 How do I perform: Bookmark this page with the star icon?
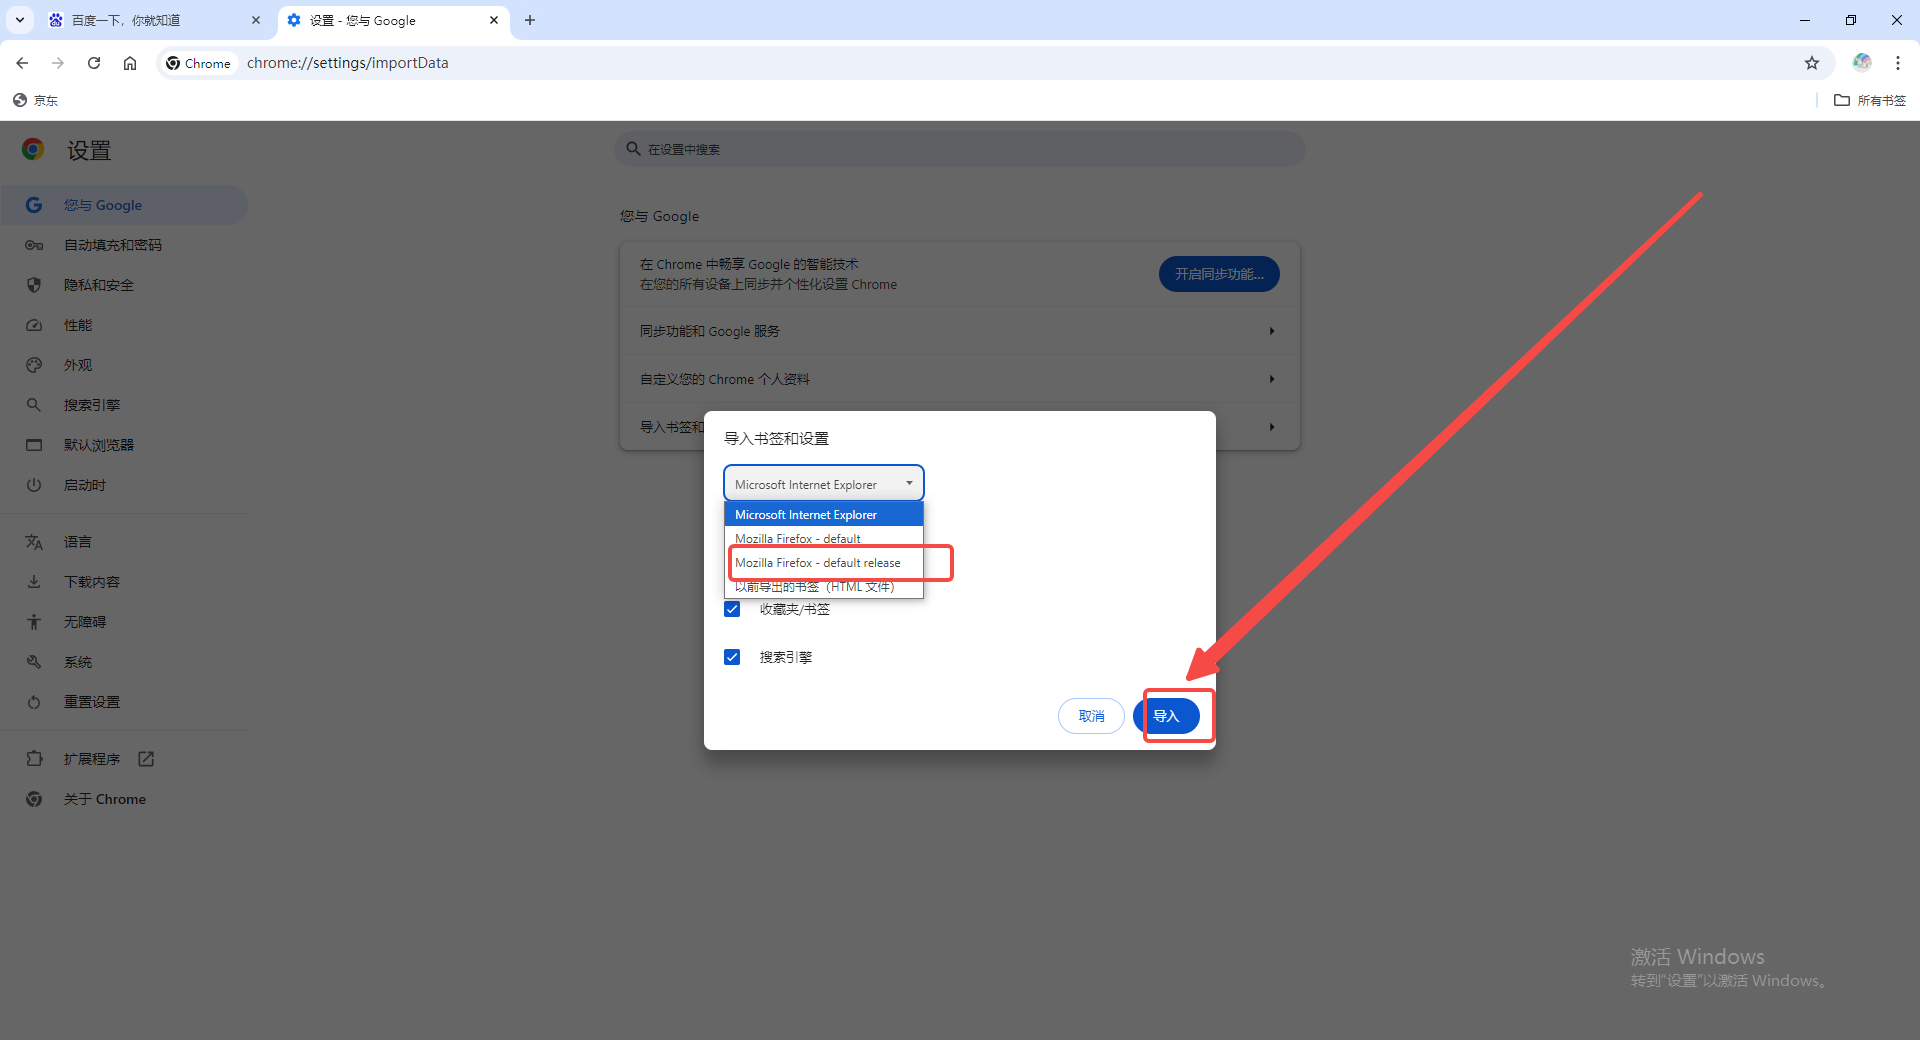pos(1811,63)
